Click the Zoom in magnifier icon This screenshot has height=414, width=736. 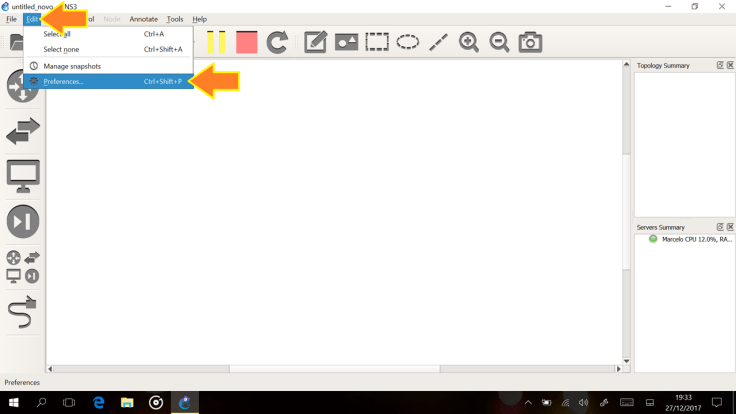click(469, 42)
